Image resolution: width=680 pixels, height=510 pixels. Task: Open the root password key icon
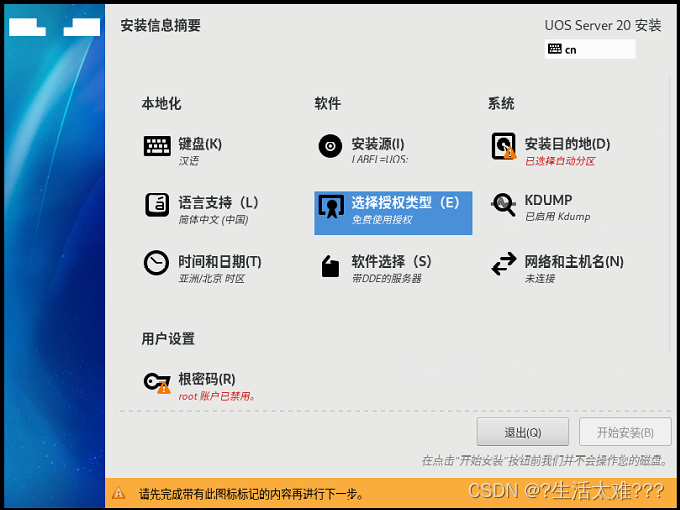[x=157, y=382]
